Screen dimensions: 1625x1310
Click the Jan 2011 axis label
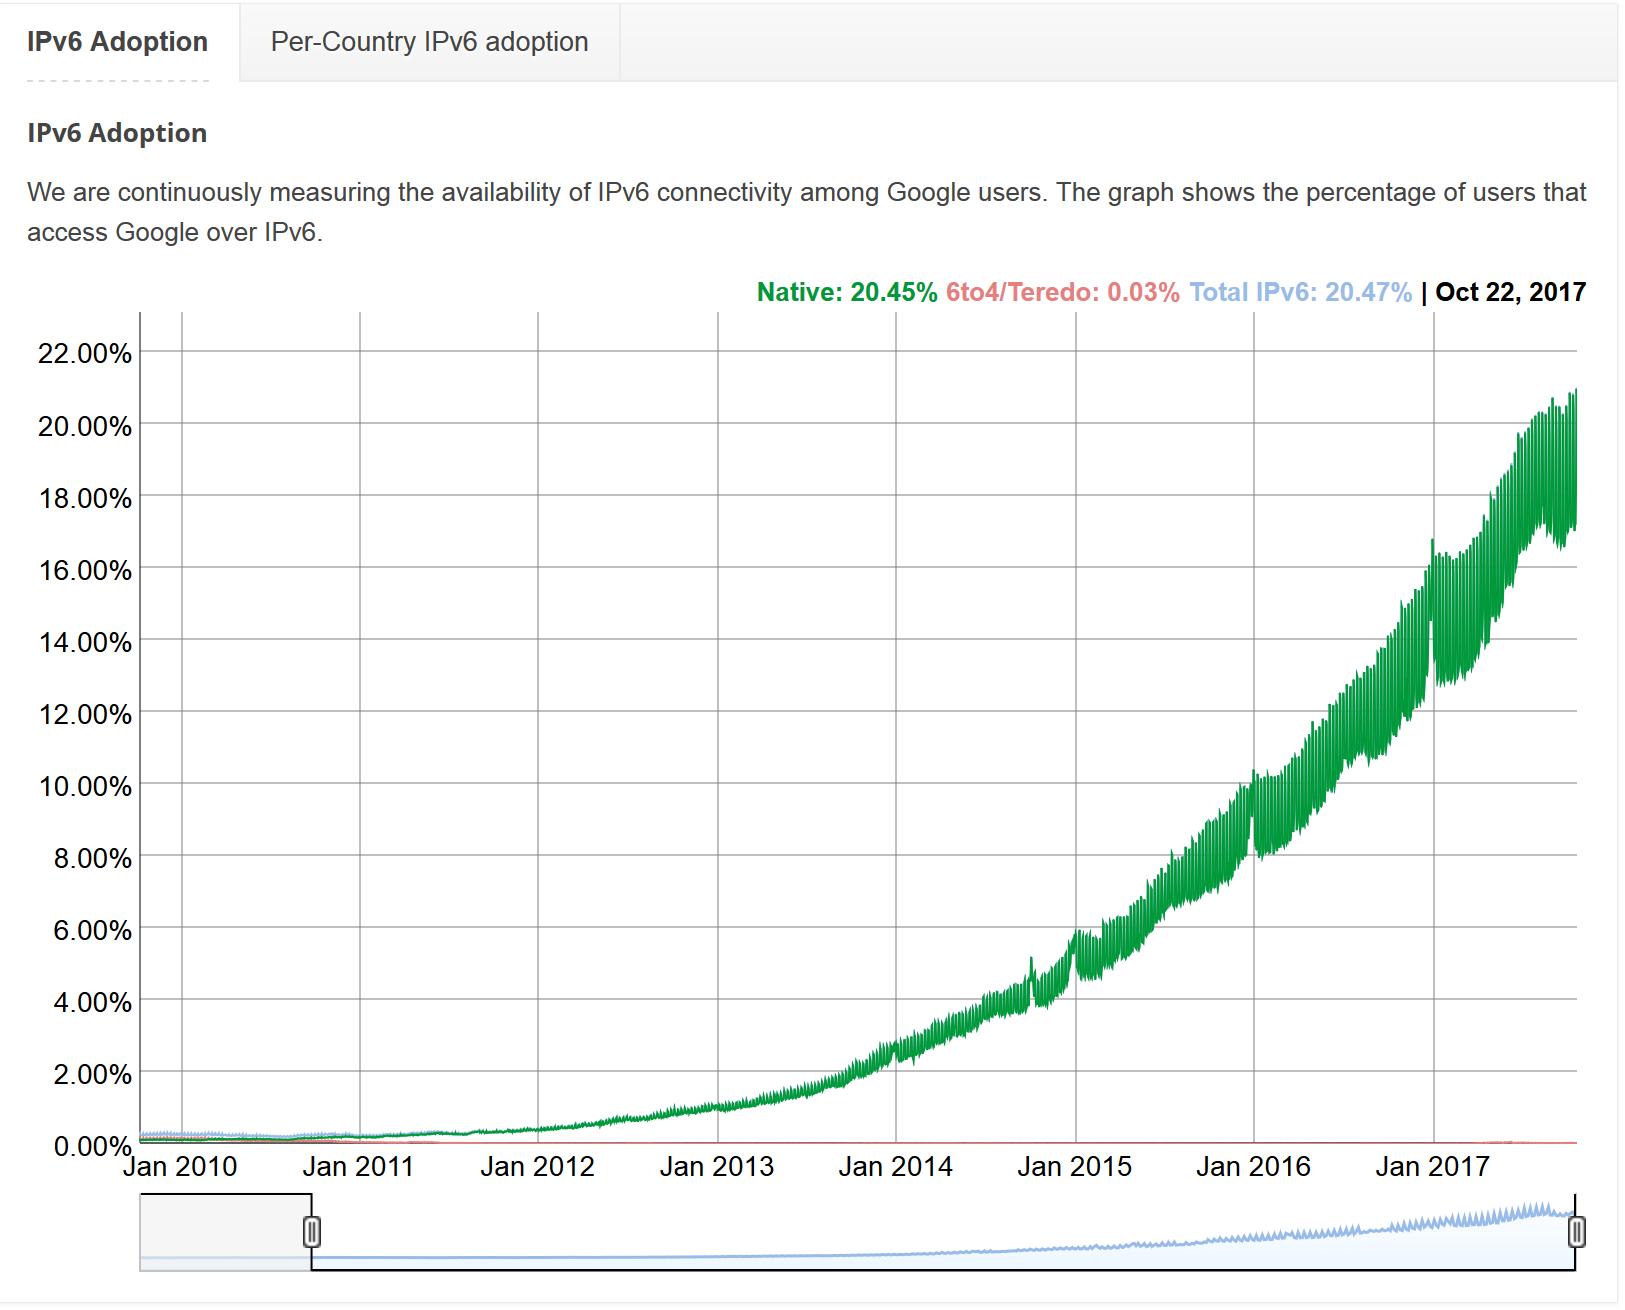click(359, 1166)
